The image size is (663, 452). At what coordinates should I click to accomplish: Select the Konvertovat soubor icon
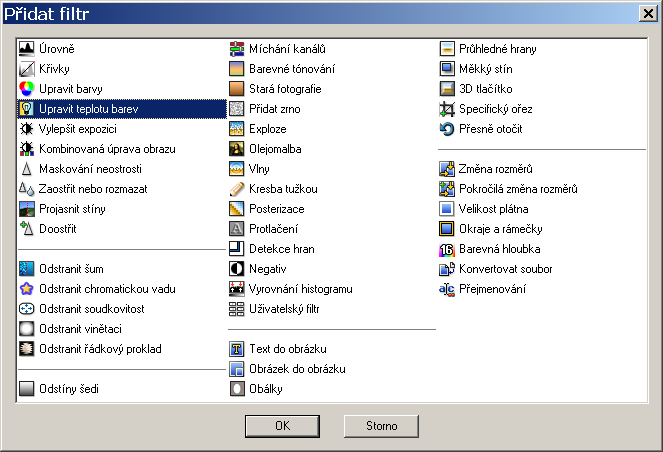point(447,269)
